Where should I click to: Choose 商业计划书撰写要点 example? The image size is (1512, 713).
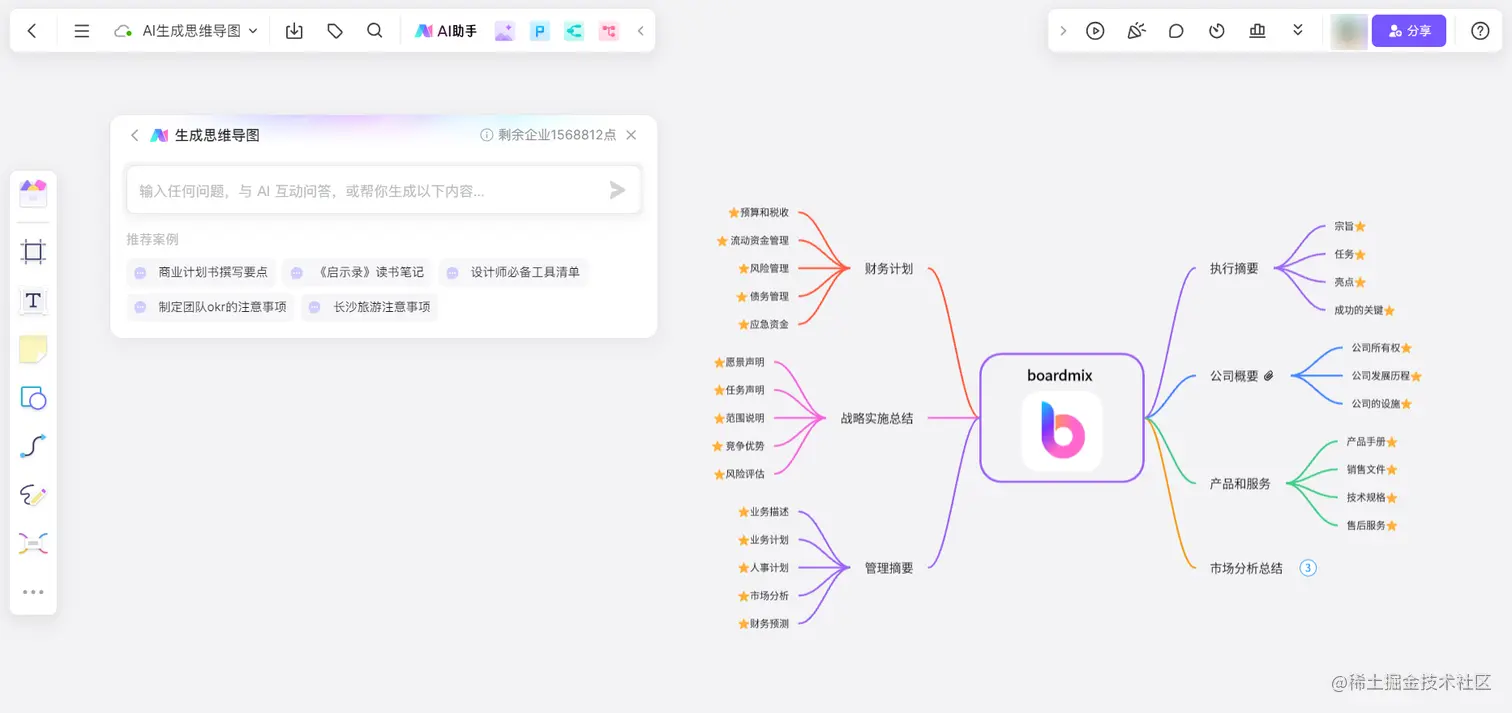[x=201, y=272]
